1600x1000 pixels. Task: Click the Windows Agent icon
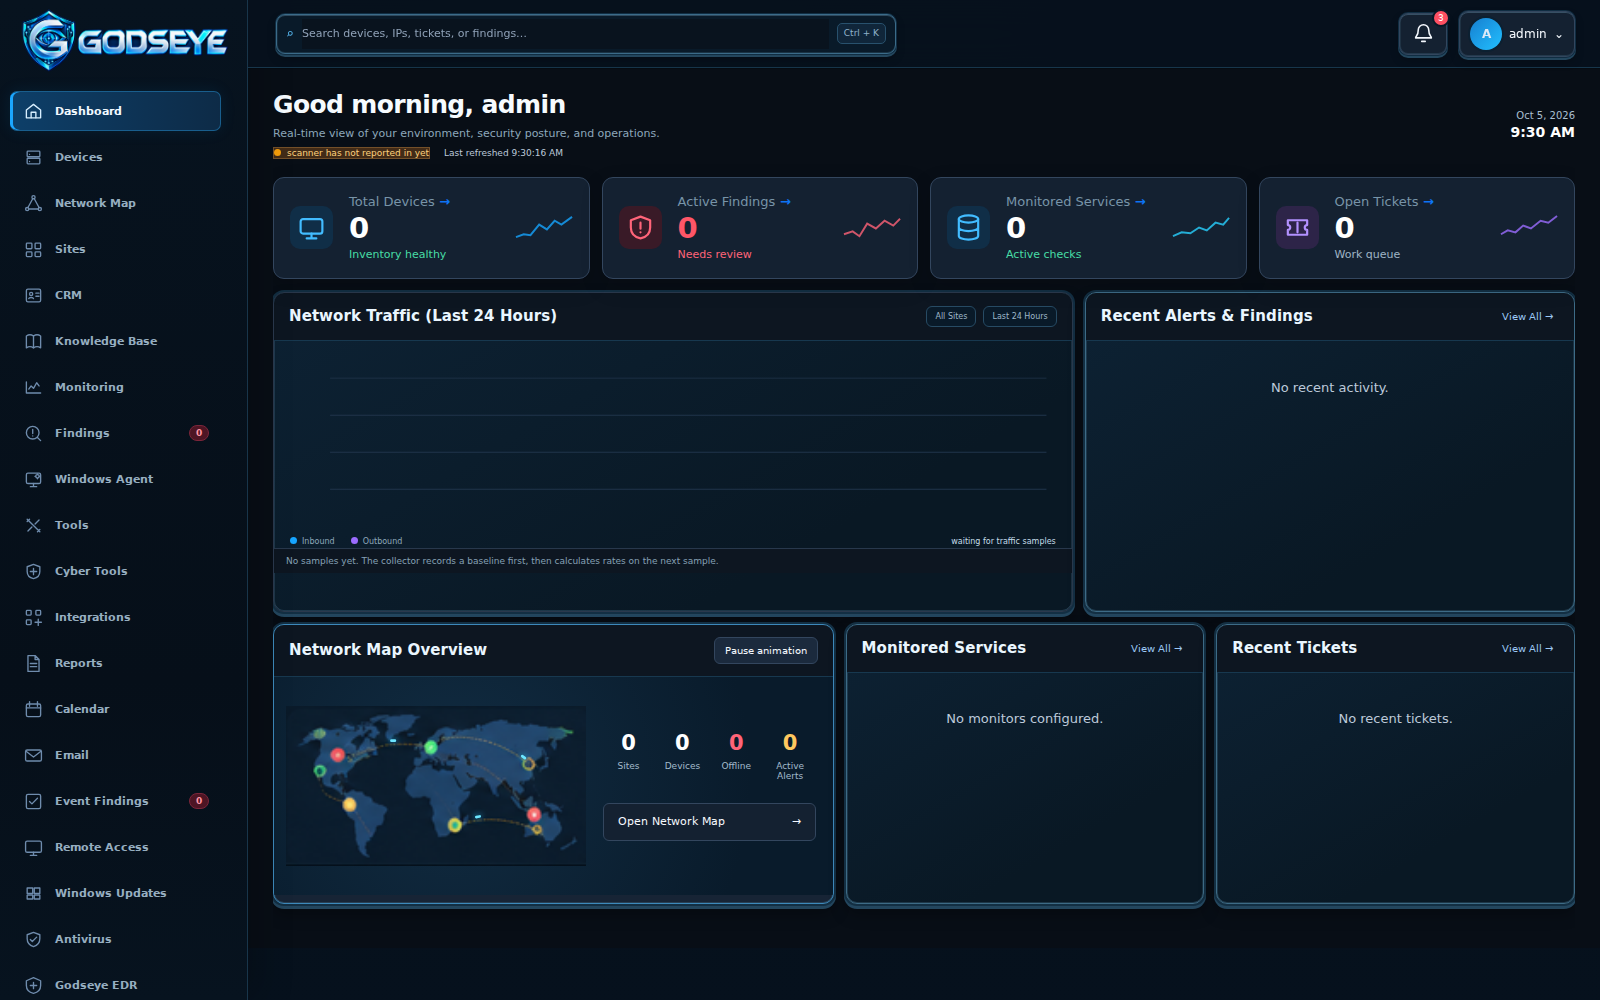point(33,479)
